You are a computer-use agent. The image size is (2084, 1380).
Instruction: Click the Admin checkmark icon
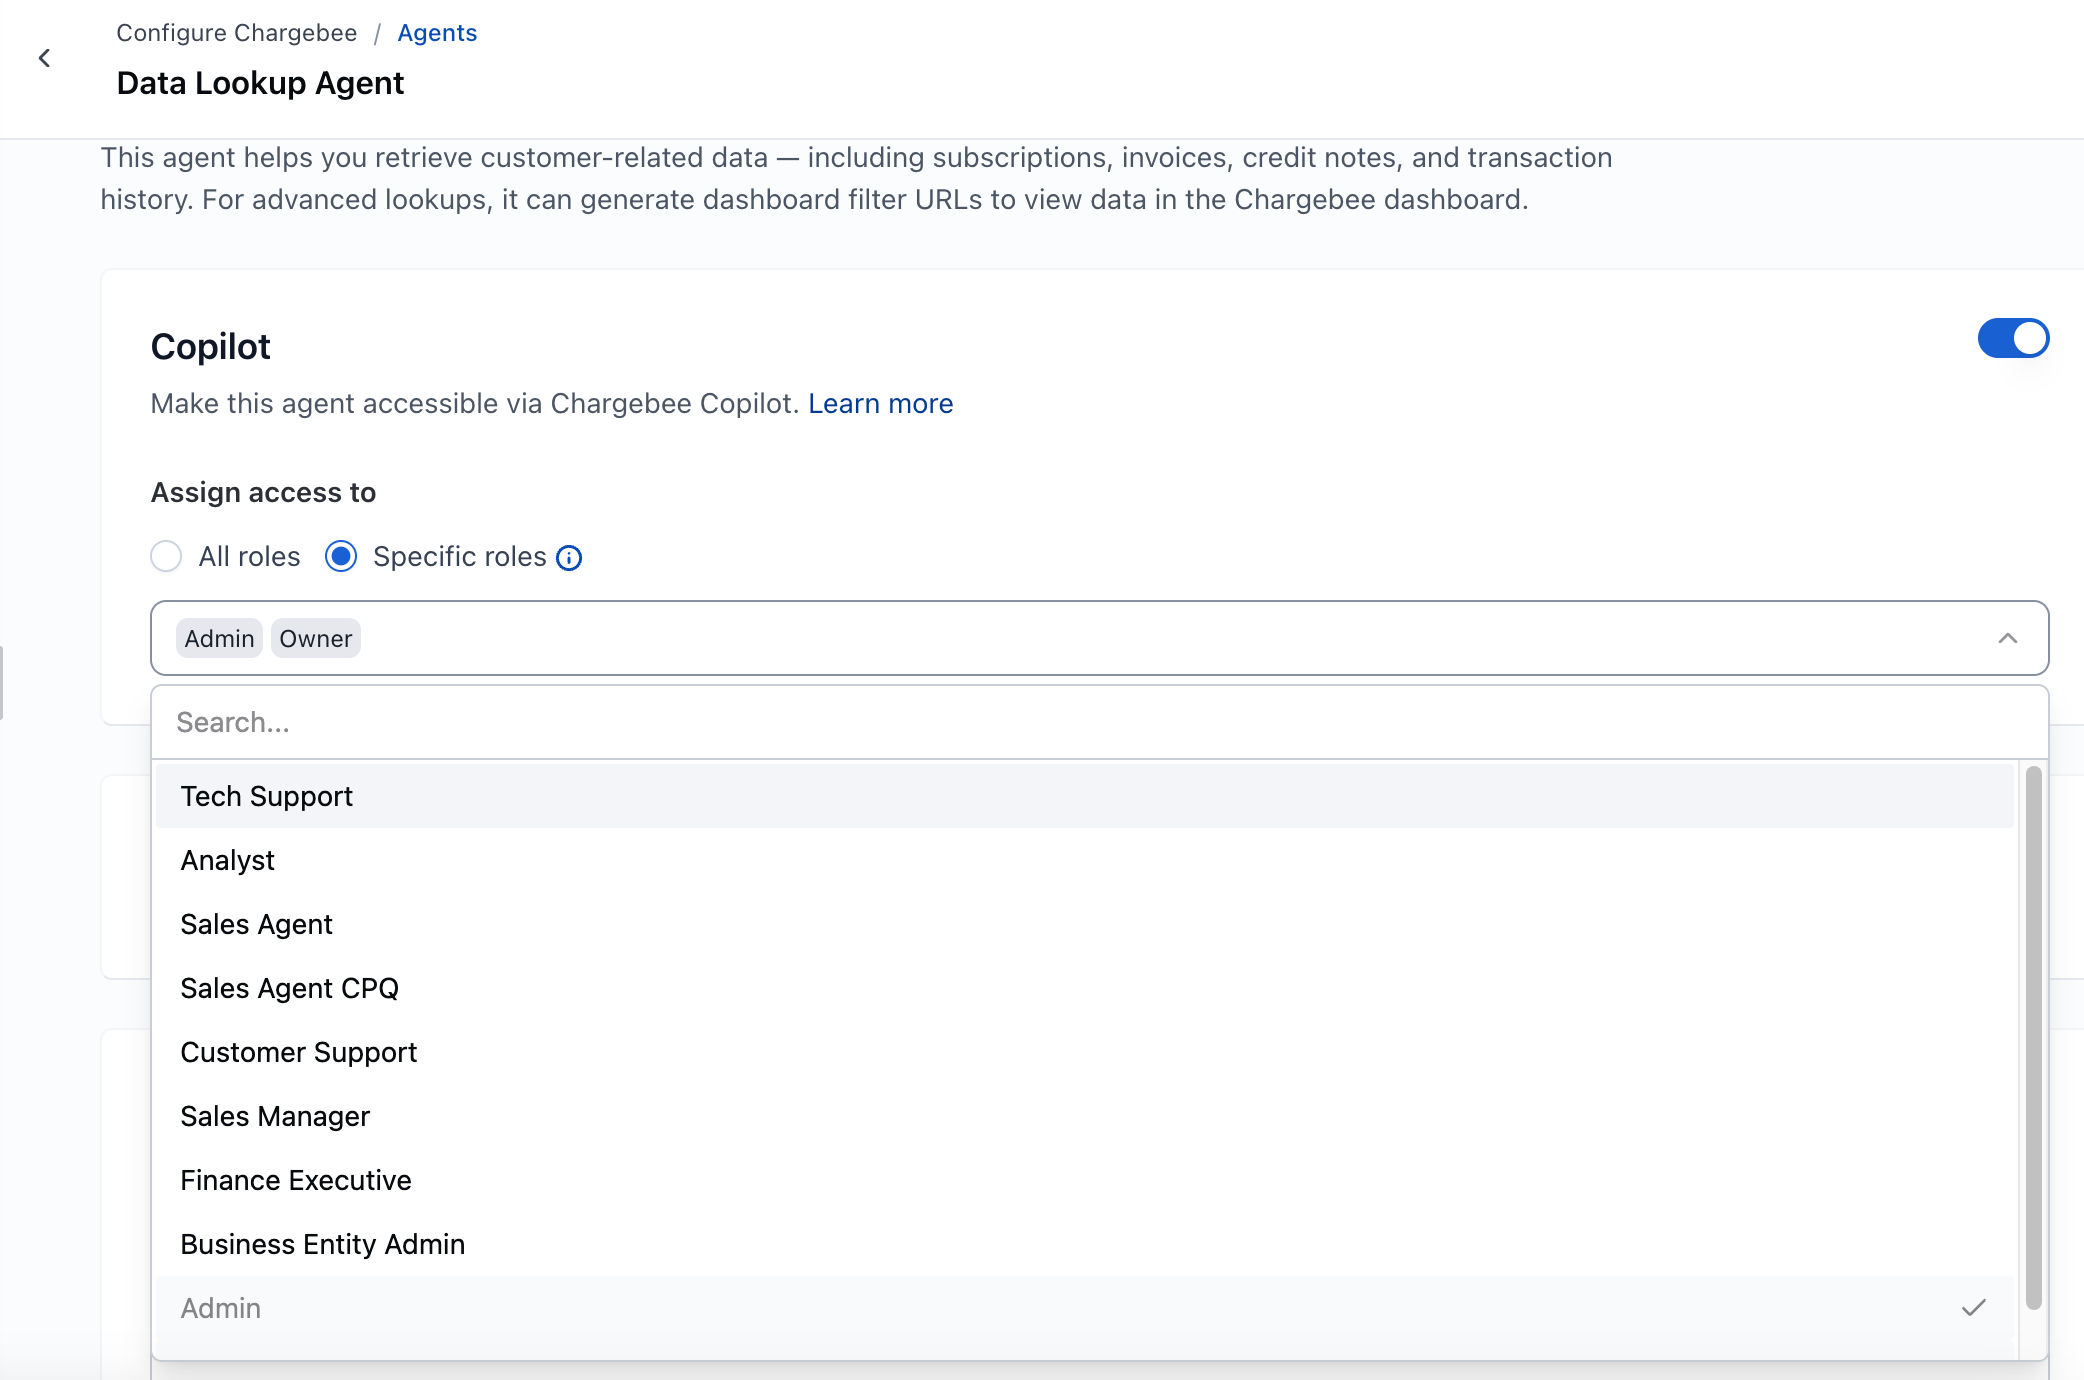click(x=1973, y=1308)
